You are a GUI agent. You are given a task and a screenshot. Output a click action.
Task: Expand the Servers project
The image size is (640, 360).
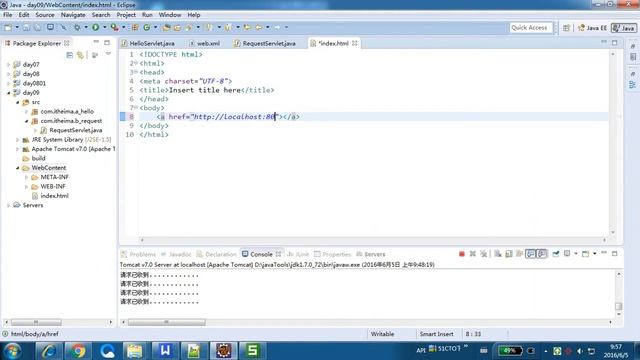[9, 205]
